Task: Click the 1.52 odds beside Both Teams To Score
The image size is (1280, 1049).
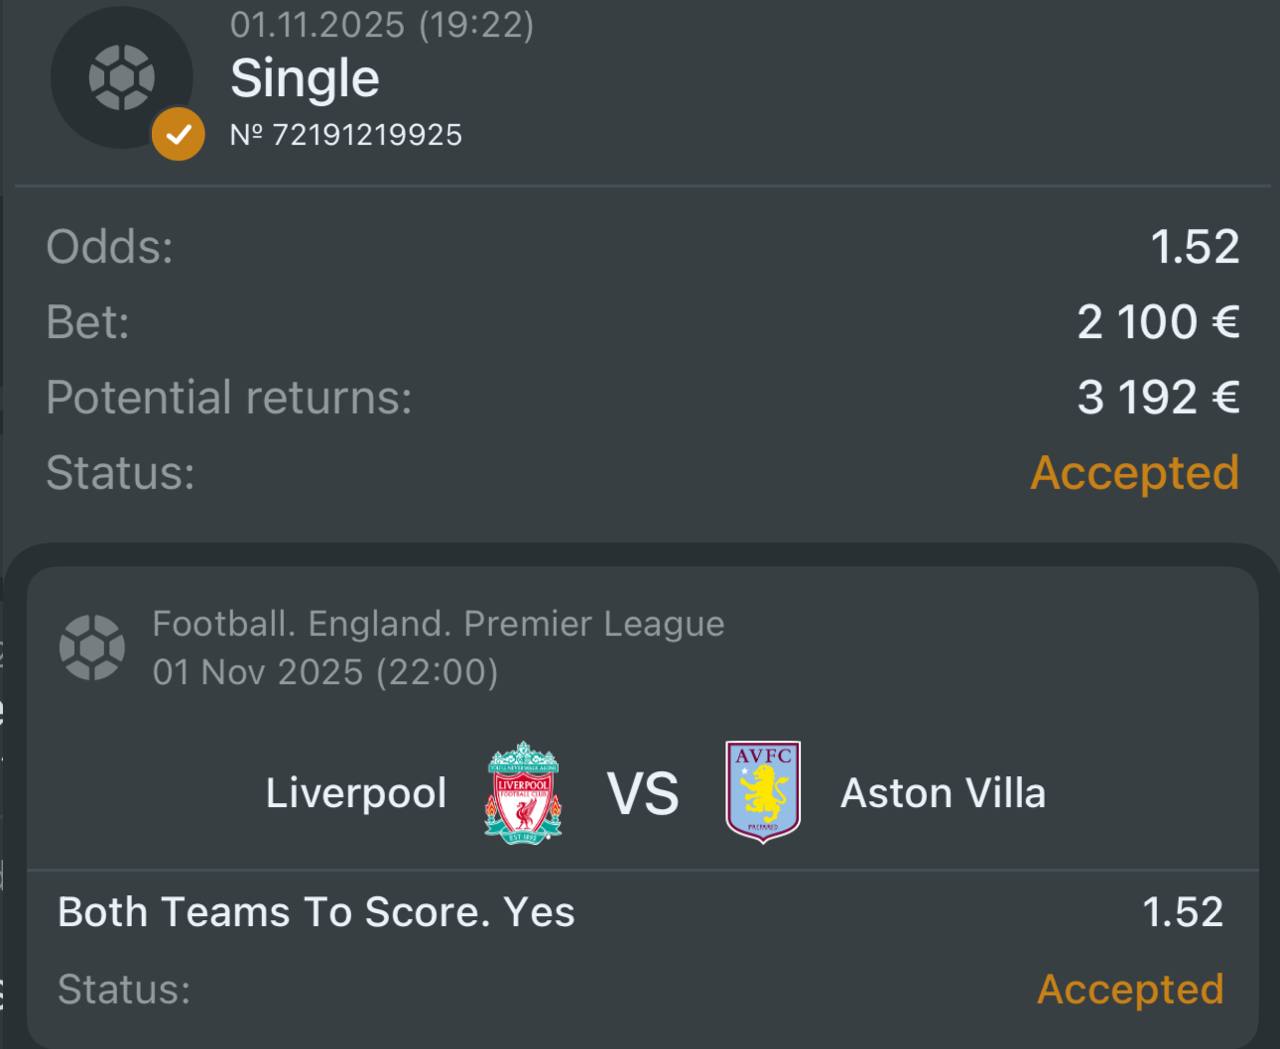Action: [1183, 912]
